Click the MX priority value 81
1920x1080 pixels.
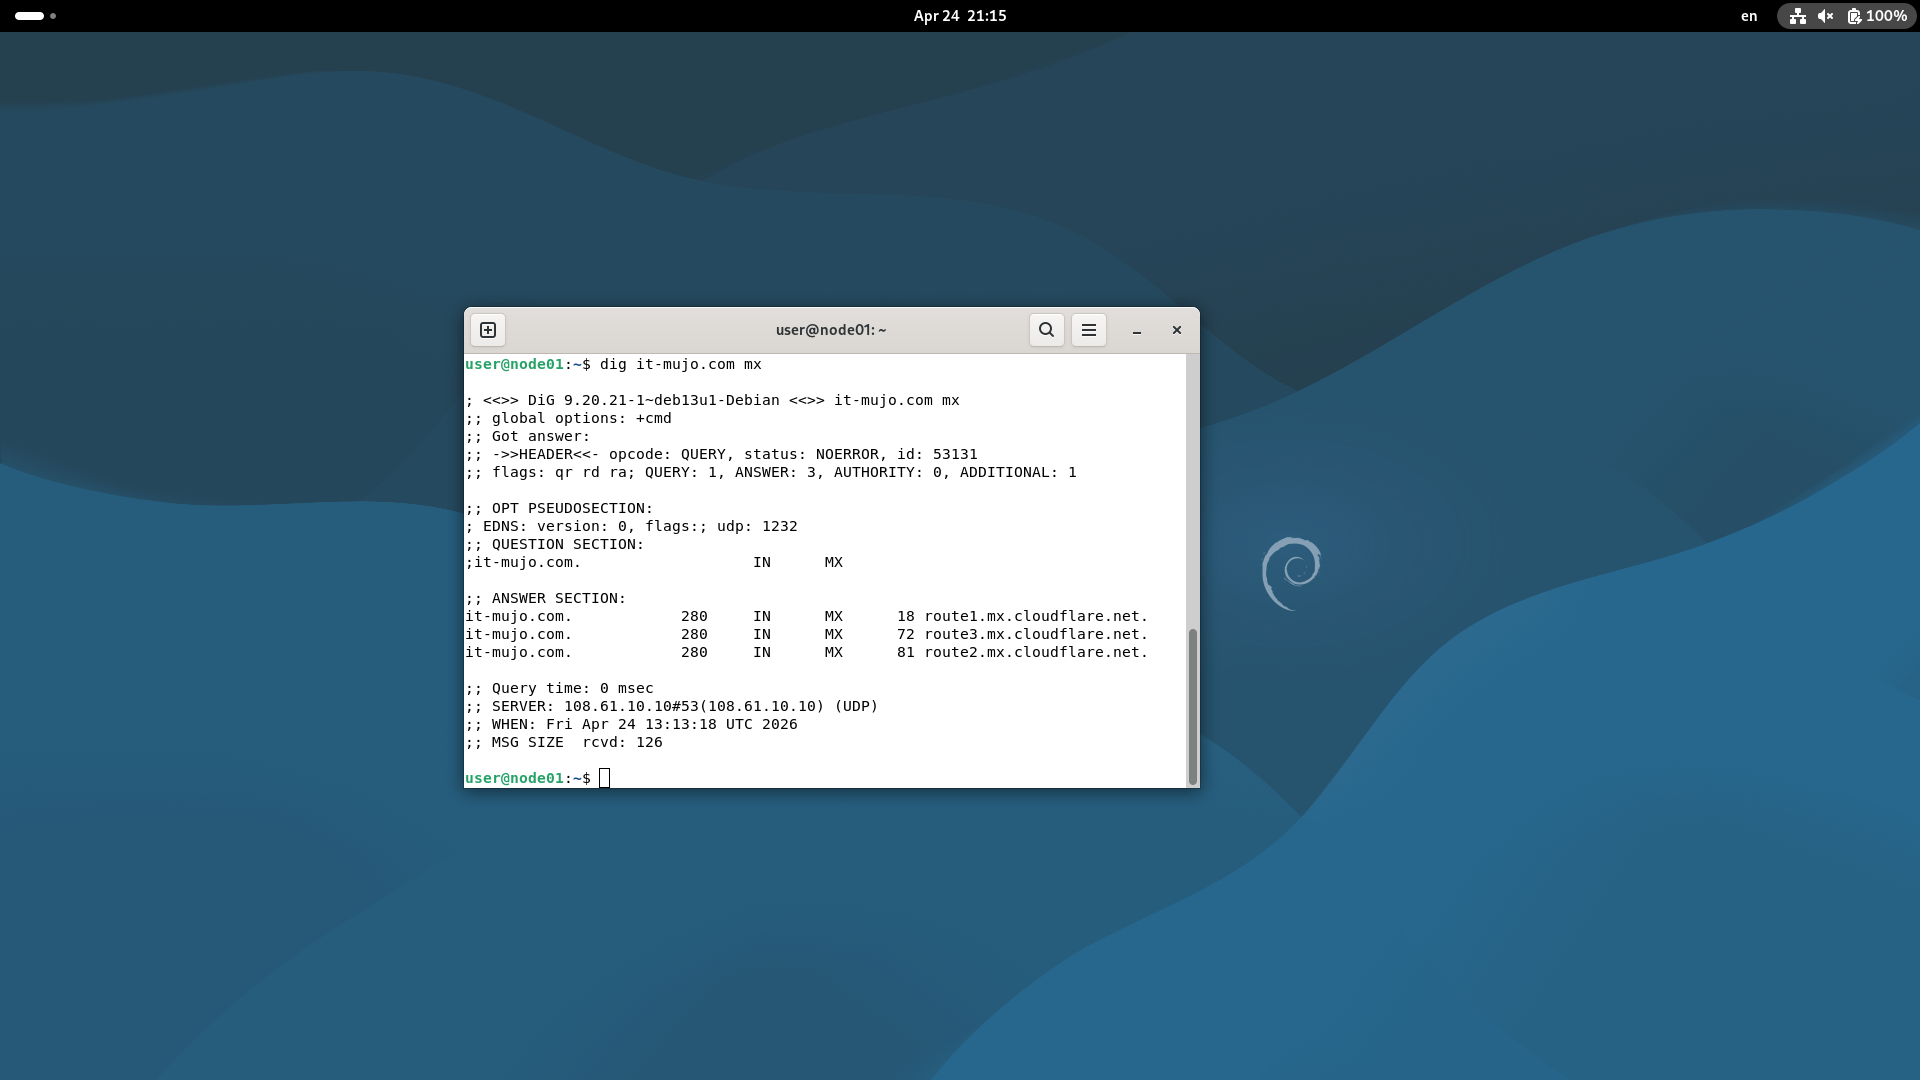[x=906, y=652]
